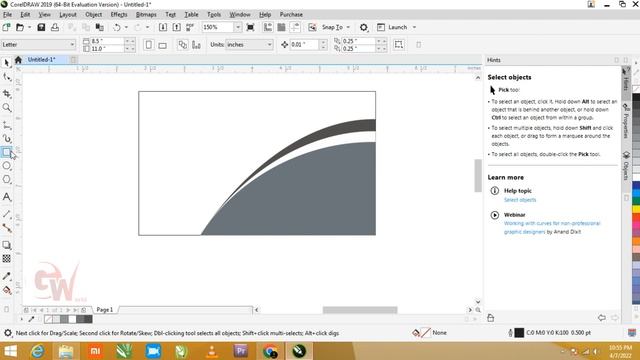The image size is (640, 360).
Task: Set page orientation to Landscape
Action: pyautogui.click(x=162, y=44)
